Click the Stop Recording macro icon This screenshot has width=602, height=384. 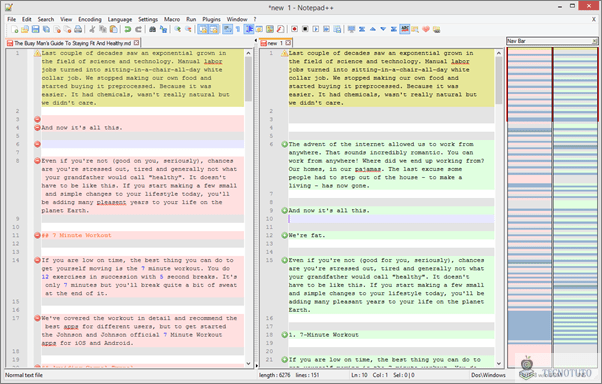point(305,29)
